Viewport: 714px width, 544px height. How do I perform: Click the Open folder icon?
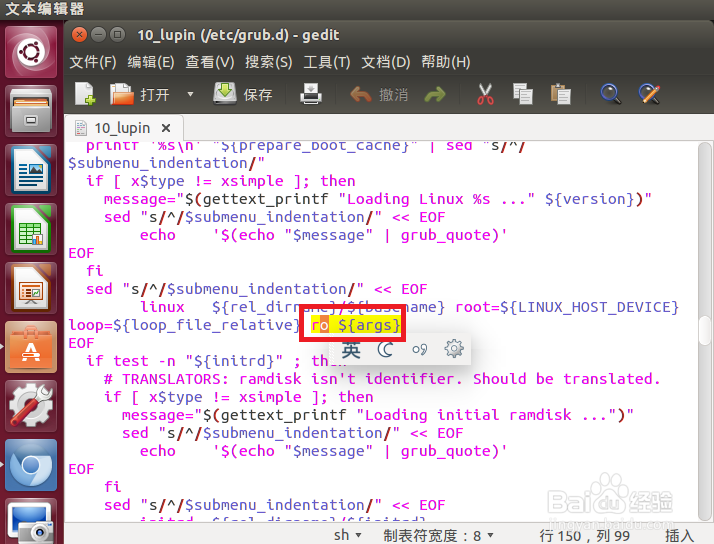pos(122,94)
